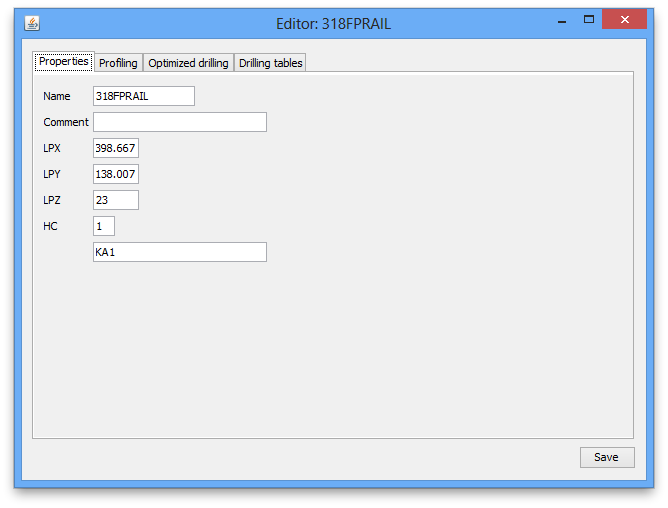
Task: Click the field containing KA1
Action: [x=180, y=252]
